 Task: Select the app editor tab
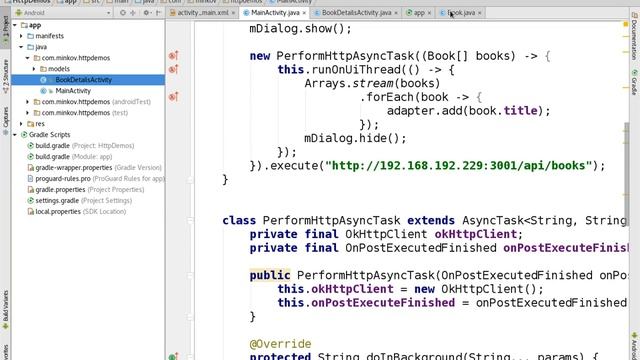pyautogui.click(x=419, y=13)
